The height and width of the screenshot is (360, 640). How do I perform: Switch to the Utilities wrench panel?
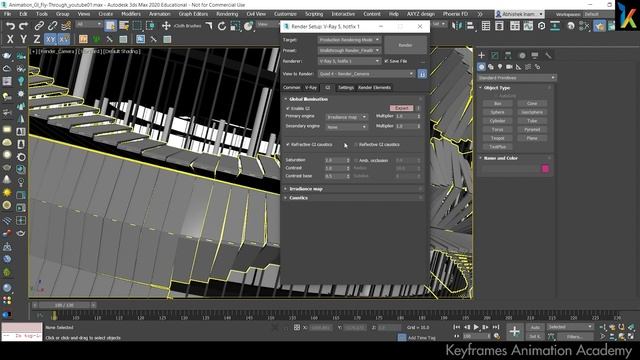coord(548,55)
